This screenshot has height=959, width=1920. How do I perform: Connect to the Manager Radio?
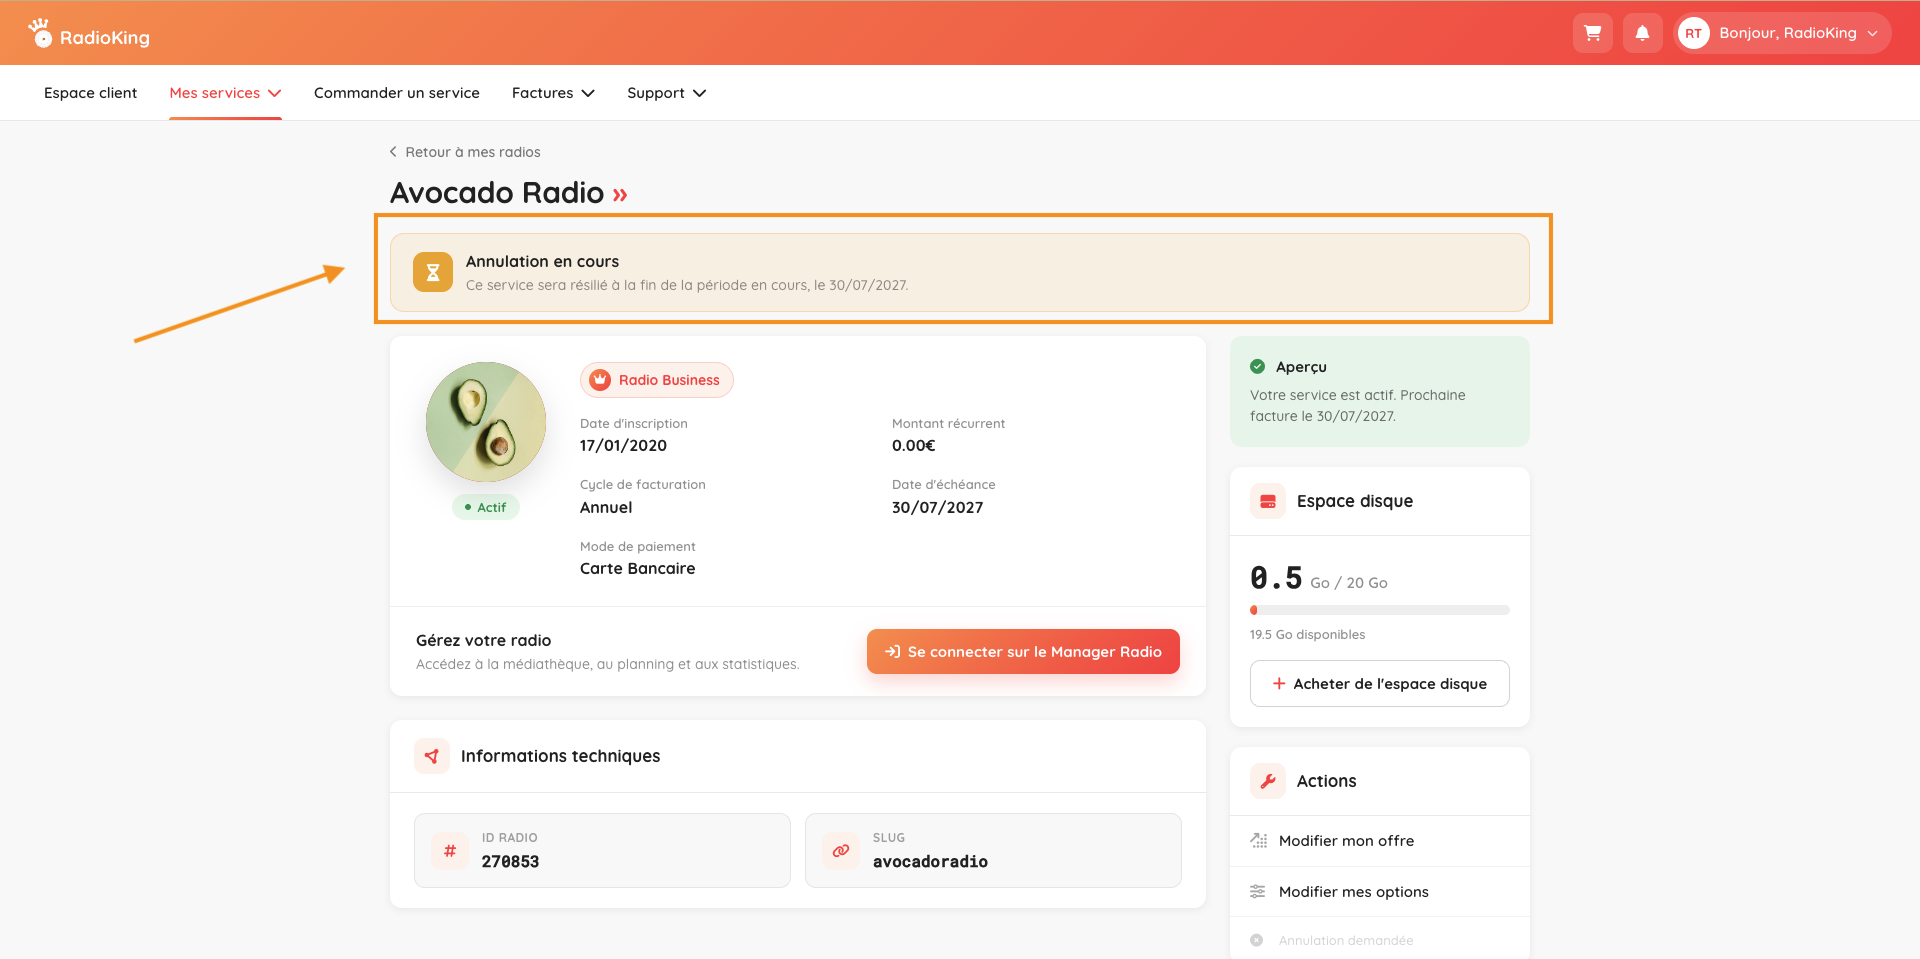(1023, 652)
